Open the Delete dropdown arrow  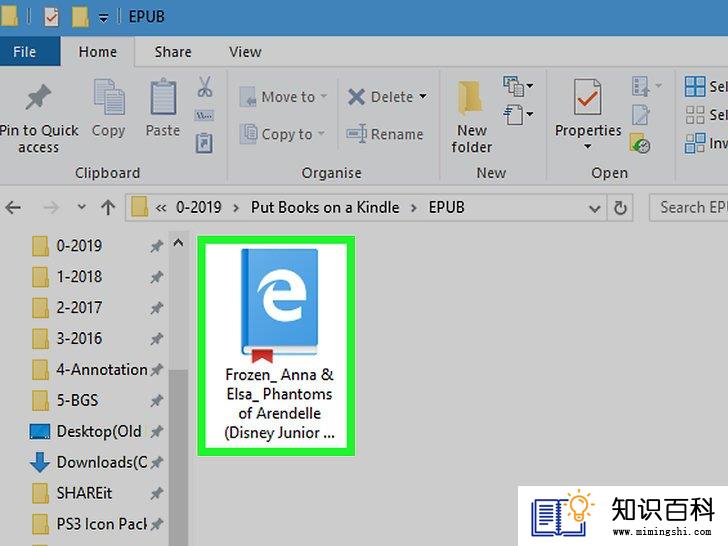click(x=423, y=96)
